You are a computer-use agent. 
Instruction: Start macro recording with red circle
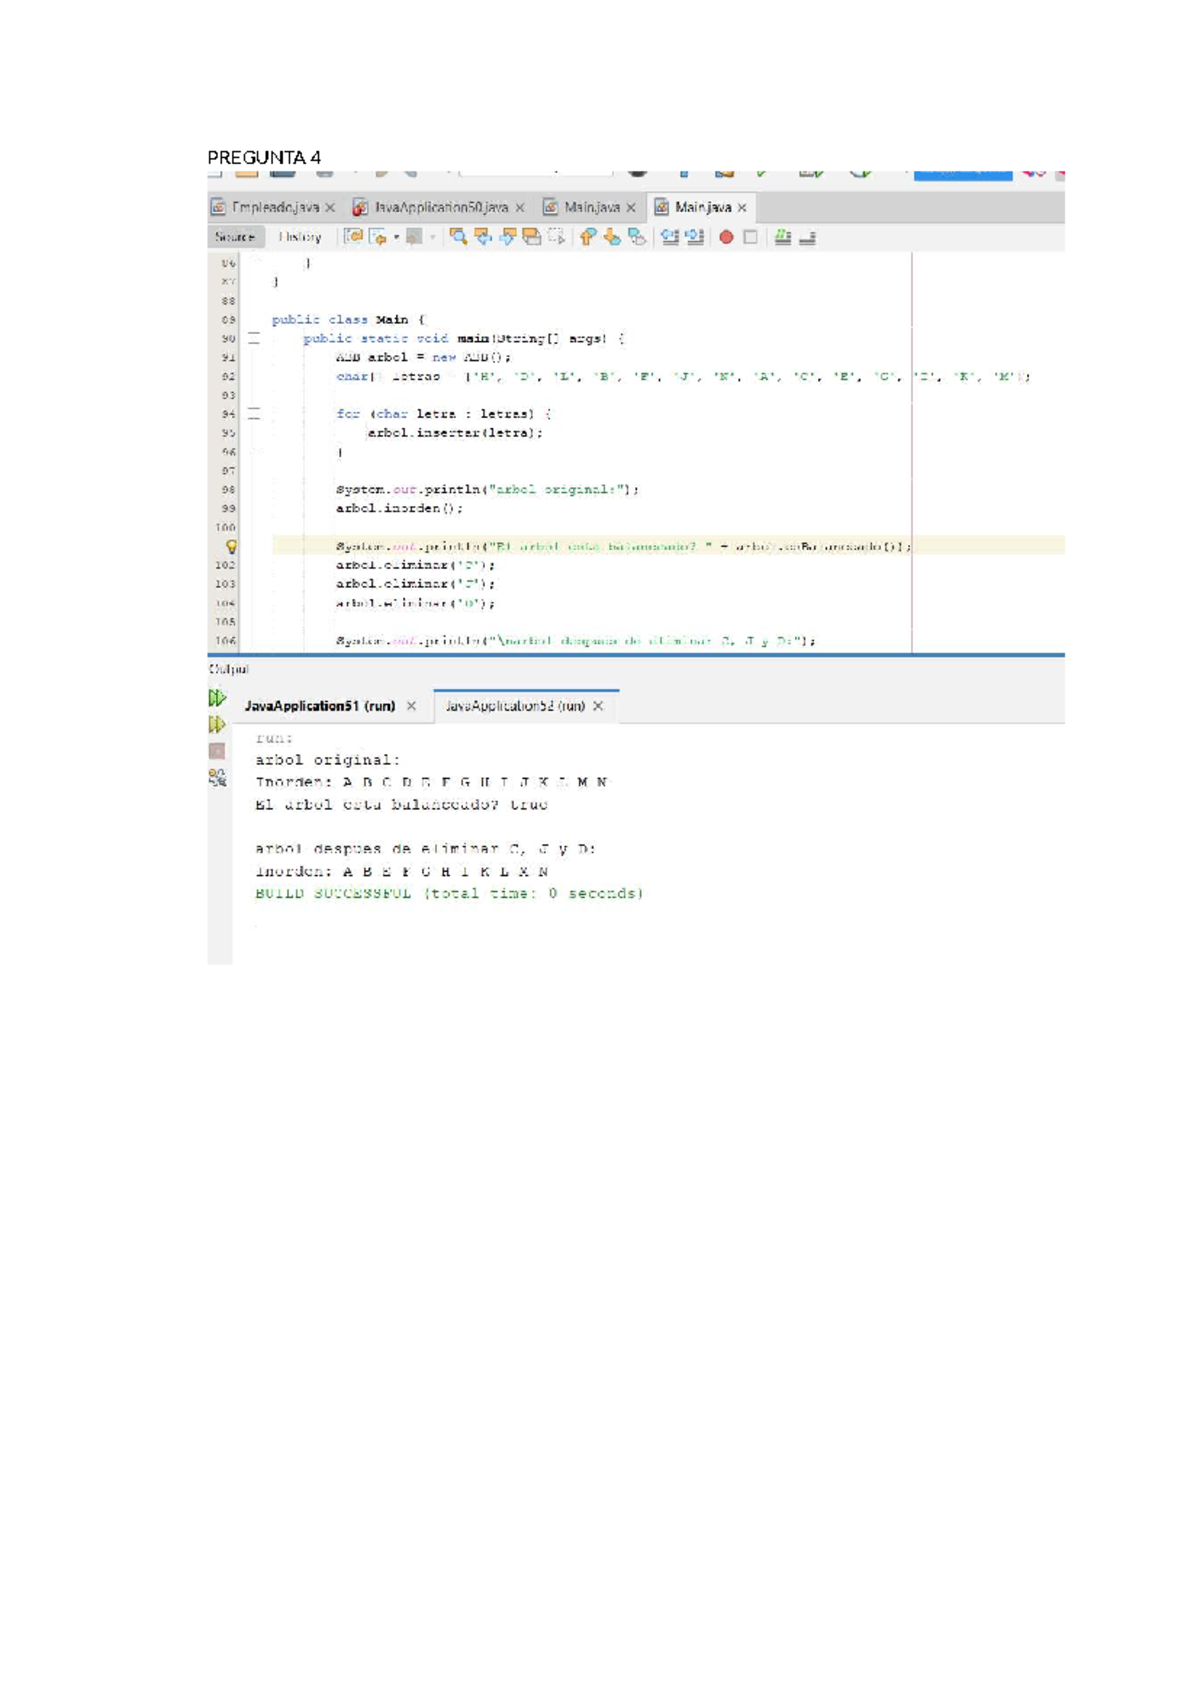pos(726,237)
